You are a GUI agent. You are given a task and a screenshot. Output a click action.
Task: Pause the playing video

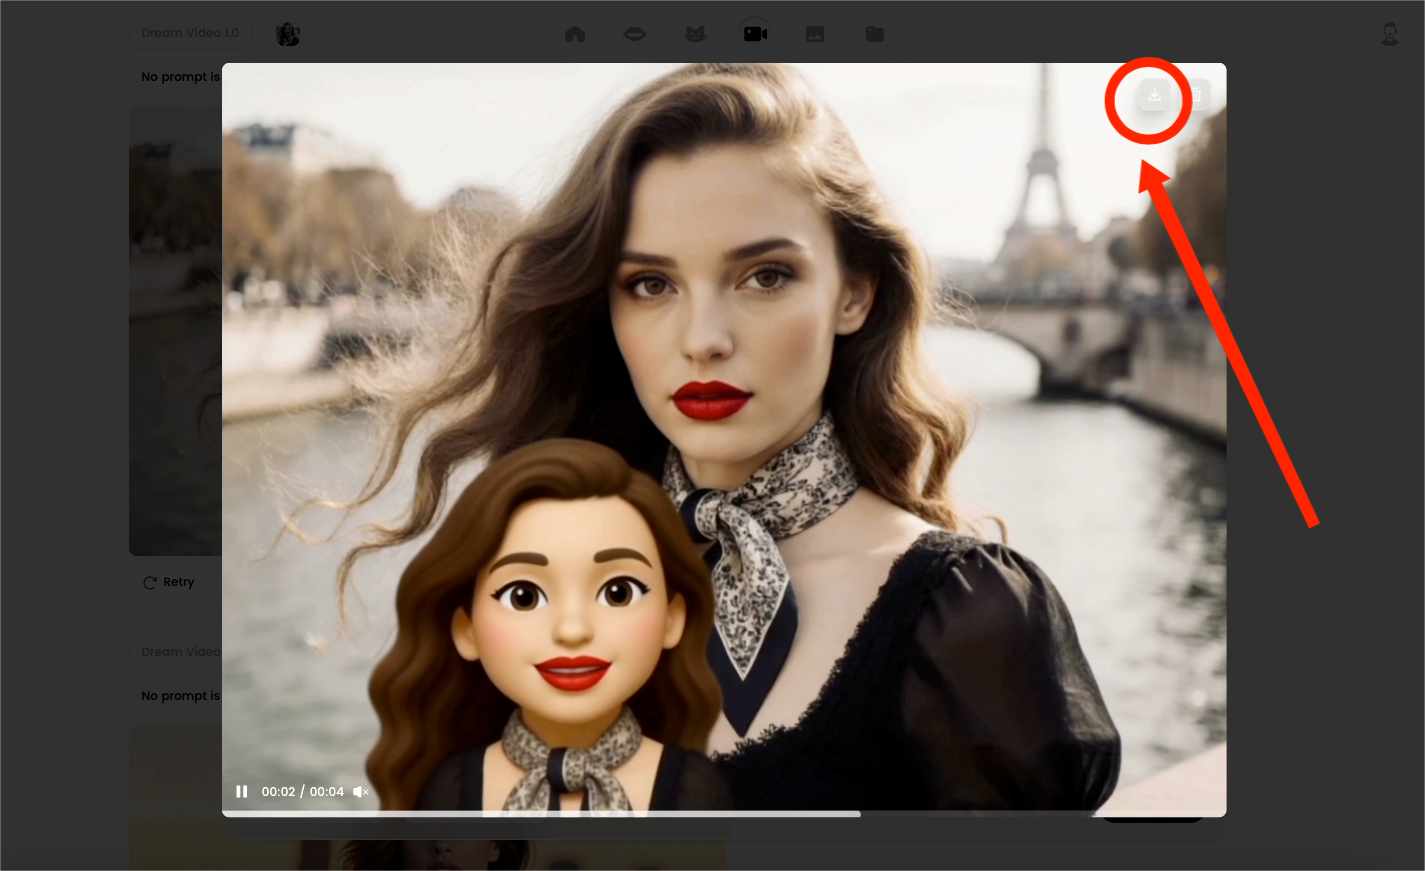[x=241, y=791]
